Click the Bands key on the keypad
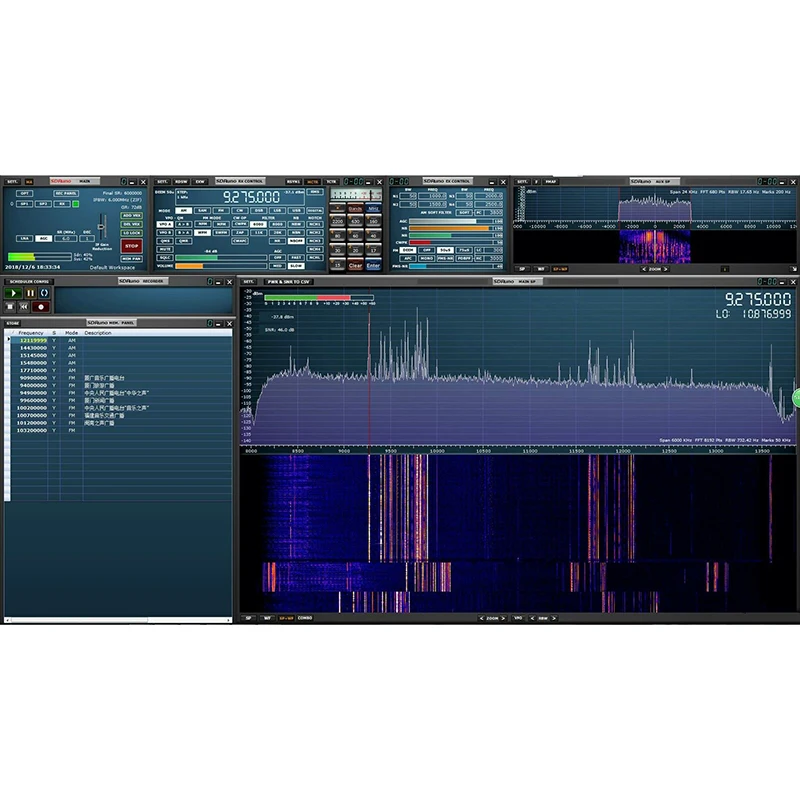Image resolution: width=800 pixels, height=800 pixels. click(x=355, y=209)
